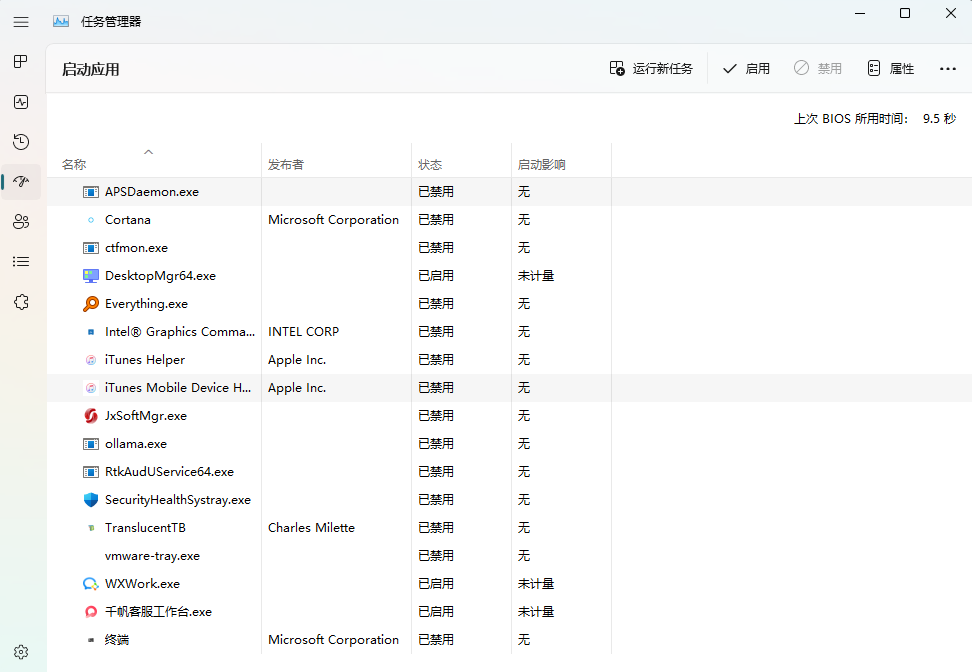Select the TranslucentTB row name
The image size is (972, 672).
click(x=145, y=528)
